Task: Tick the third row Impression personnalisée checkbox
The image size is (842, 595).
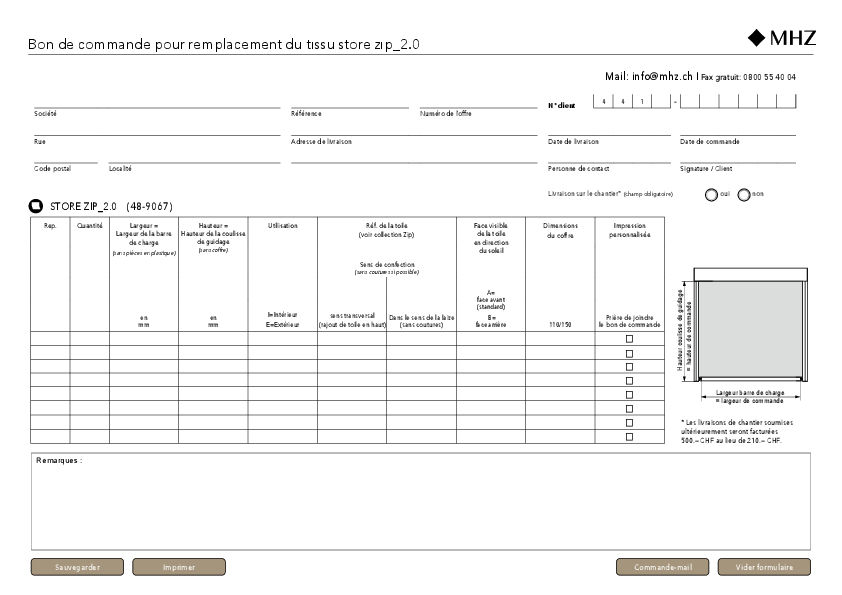Action: point(629,367)
